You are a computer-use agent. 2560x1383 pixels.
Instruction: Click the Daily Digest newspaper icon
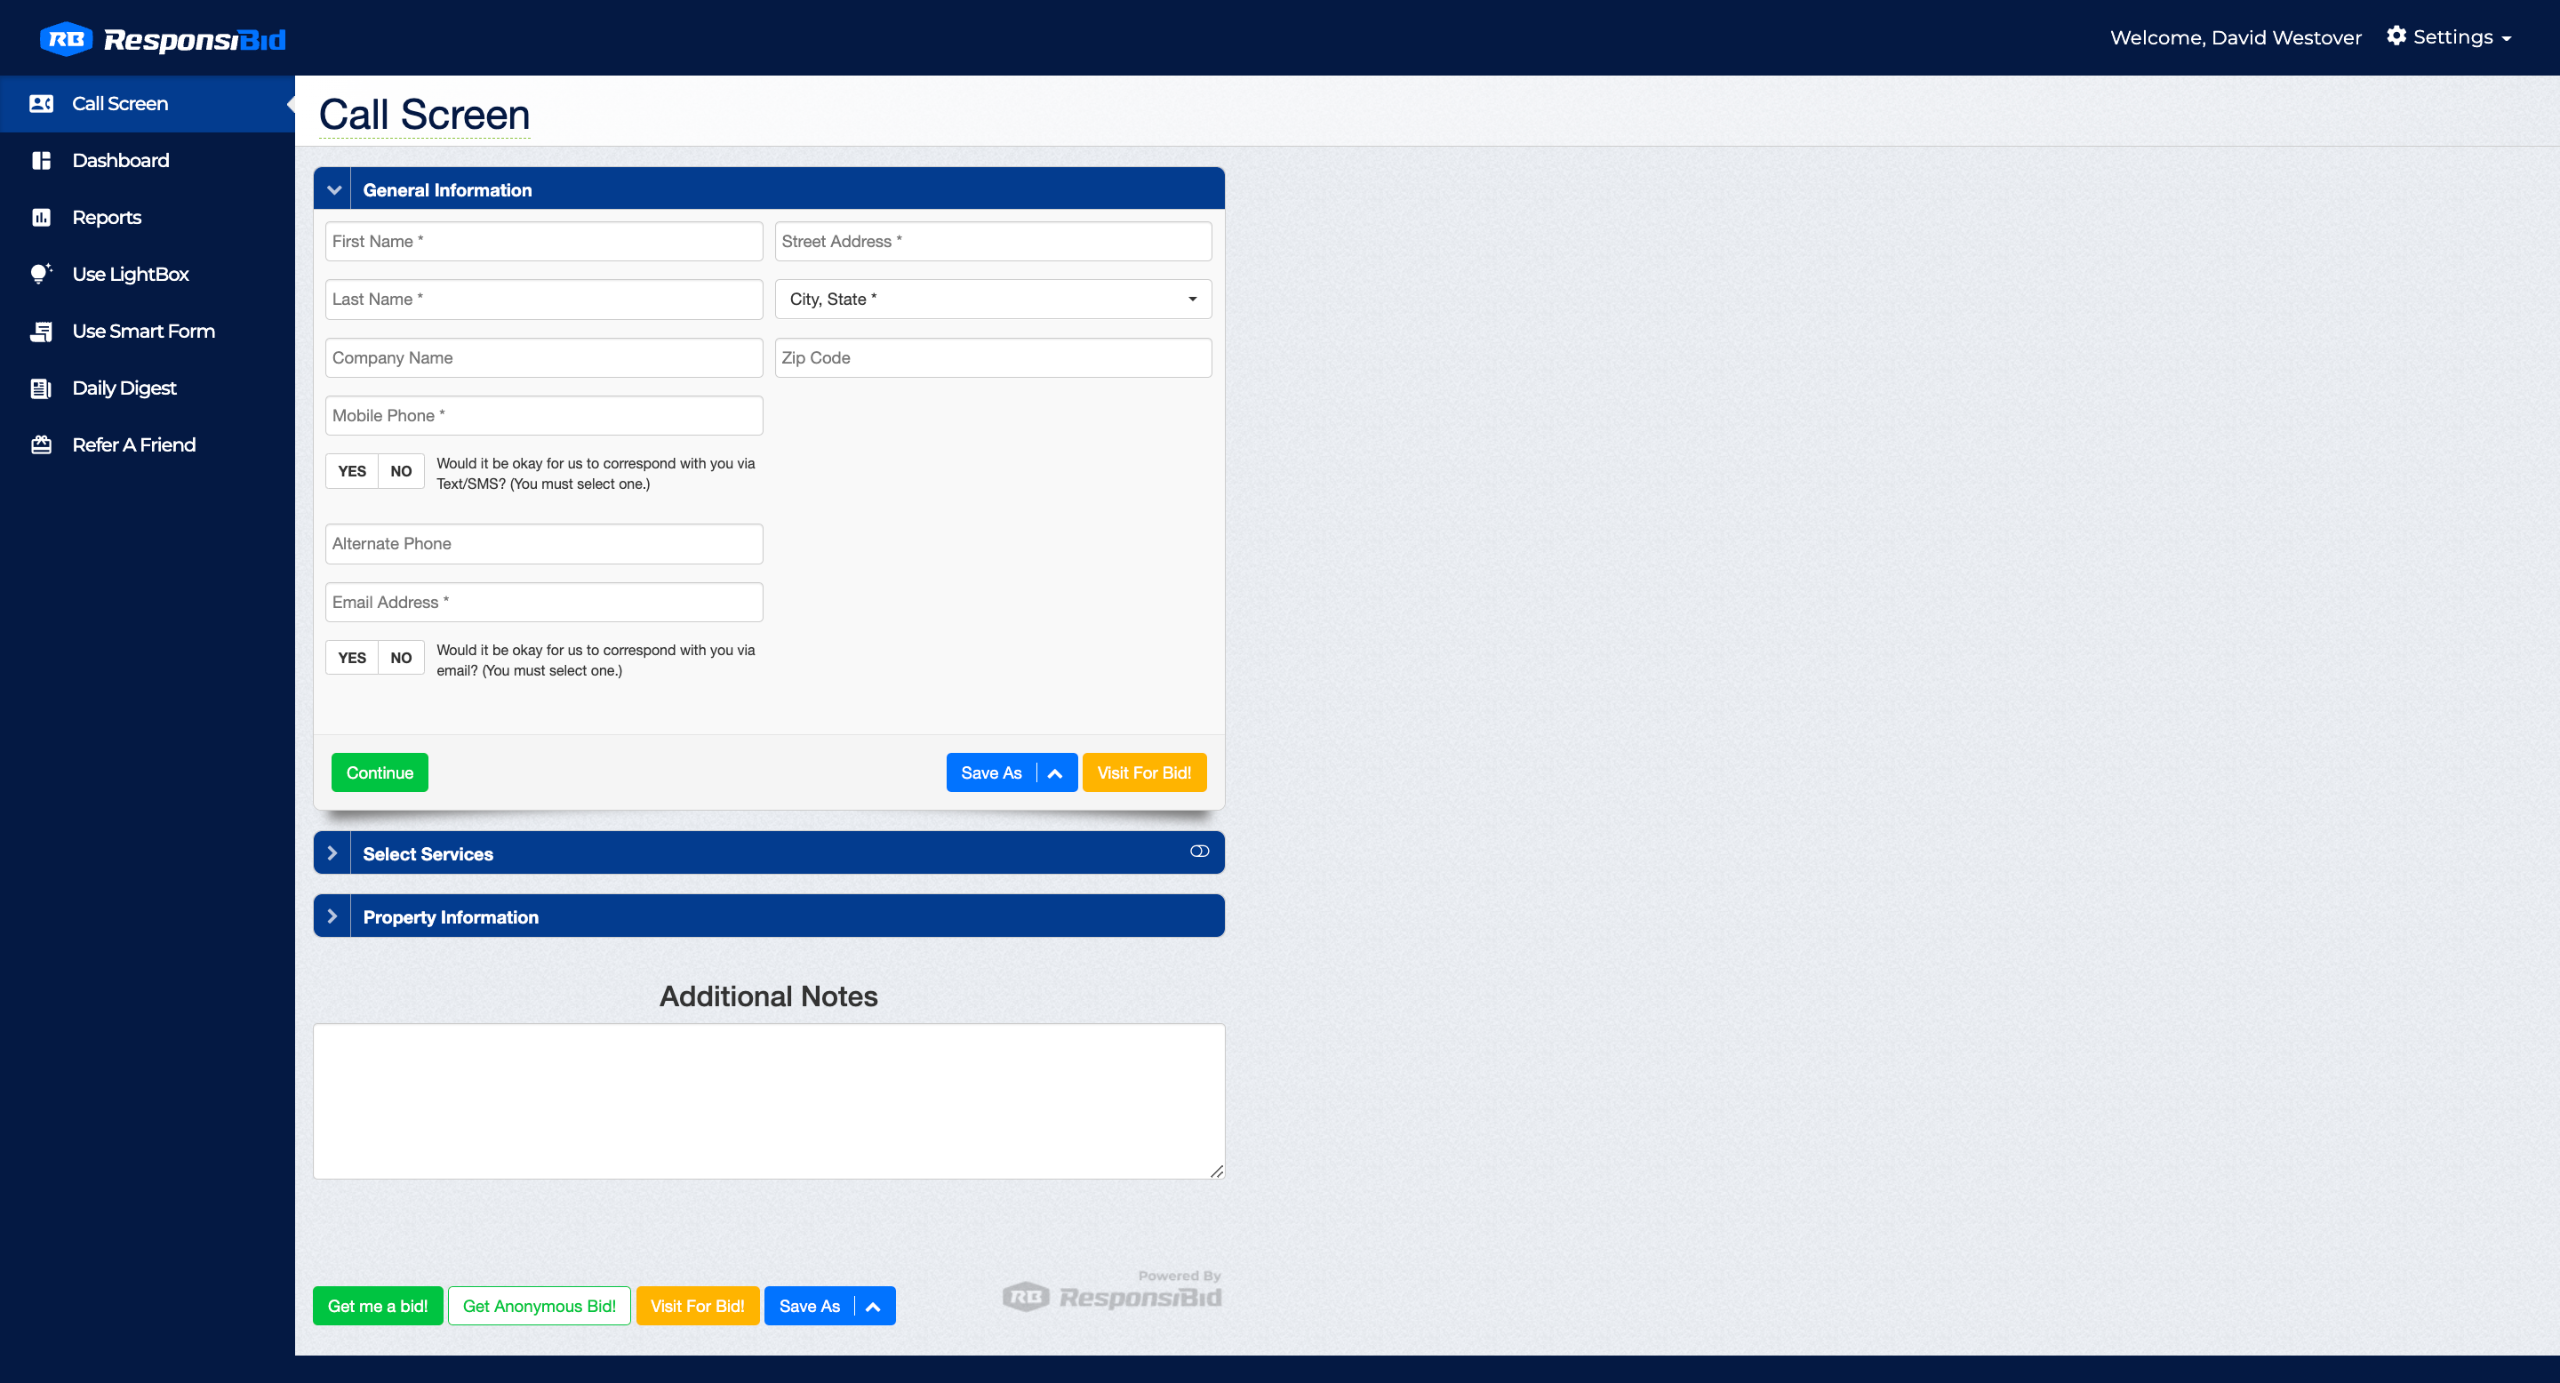pos(41,389)
